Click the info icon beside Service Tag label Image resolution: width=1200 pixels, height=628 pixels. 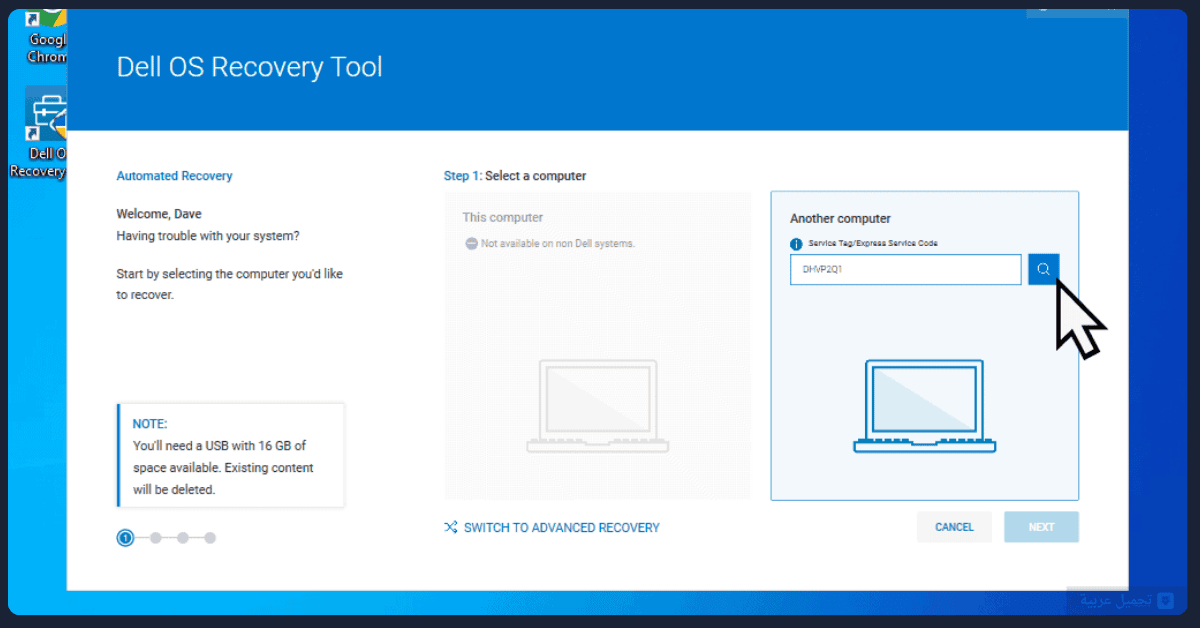(797, 244)
